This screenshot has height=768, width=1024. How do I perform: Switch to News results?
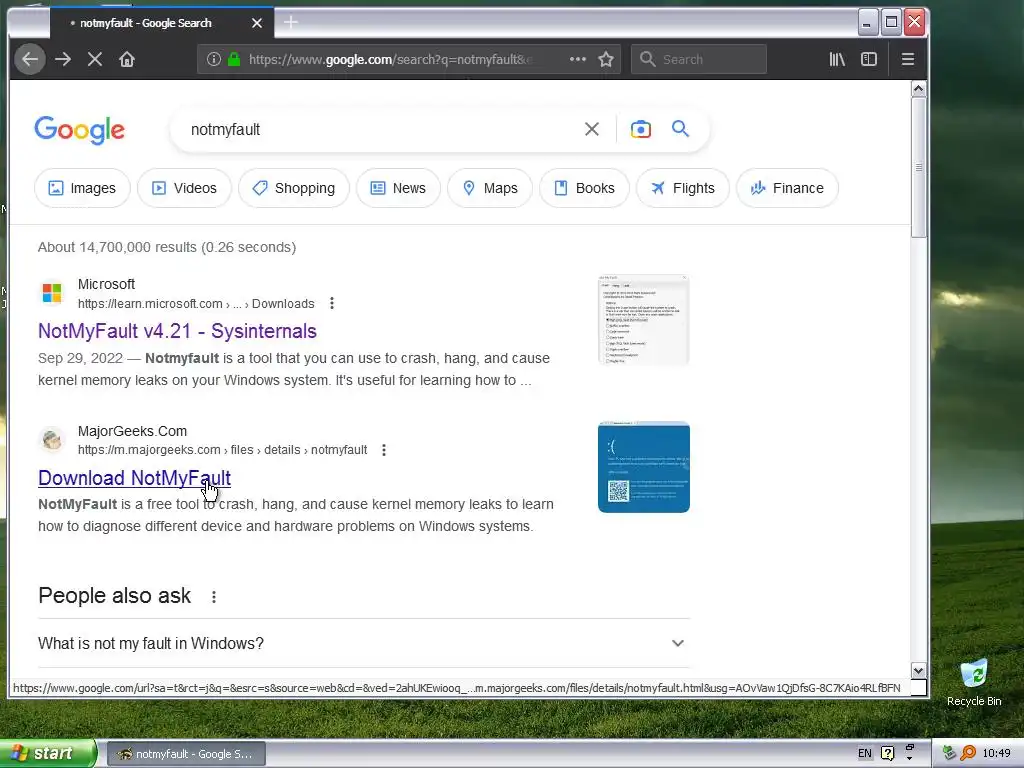click(x=398, y=188)
